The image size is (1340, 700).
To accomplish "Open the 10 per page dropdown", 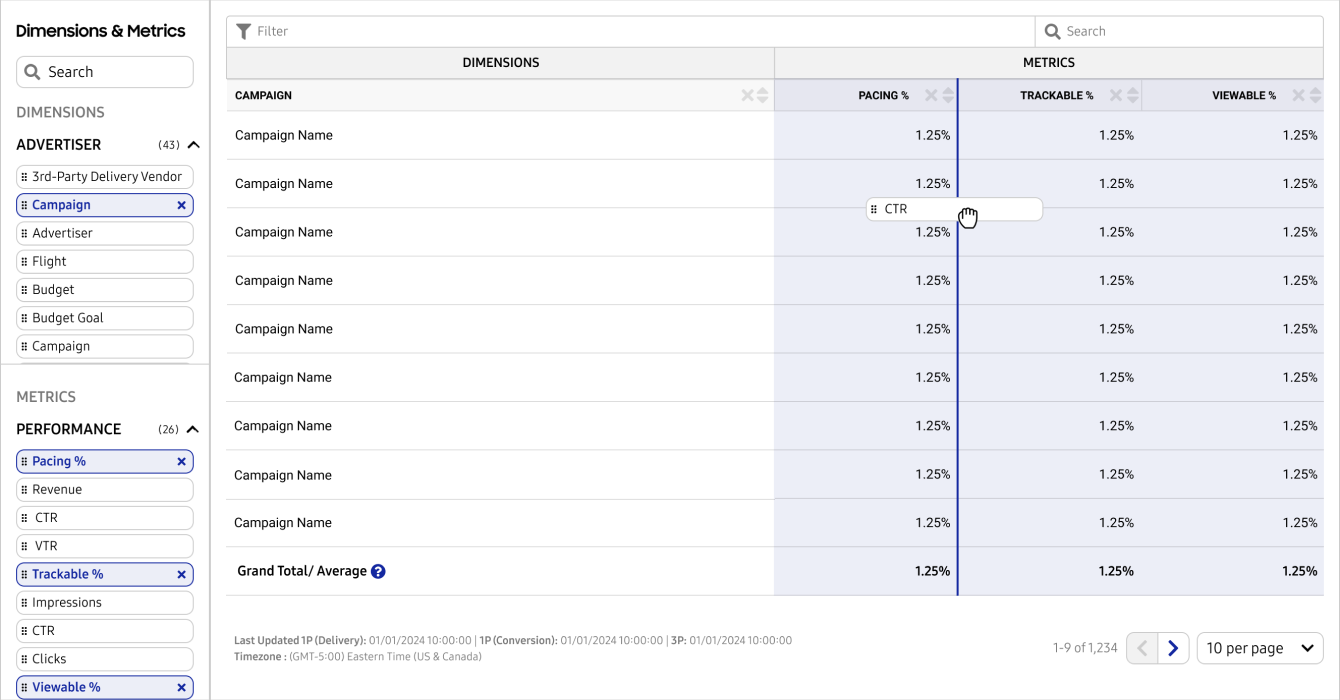I will tap(1259, 648).
